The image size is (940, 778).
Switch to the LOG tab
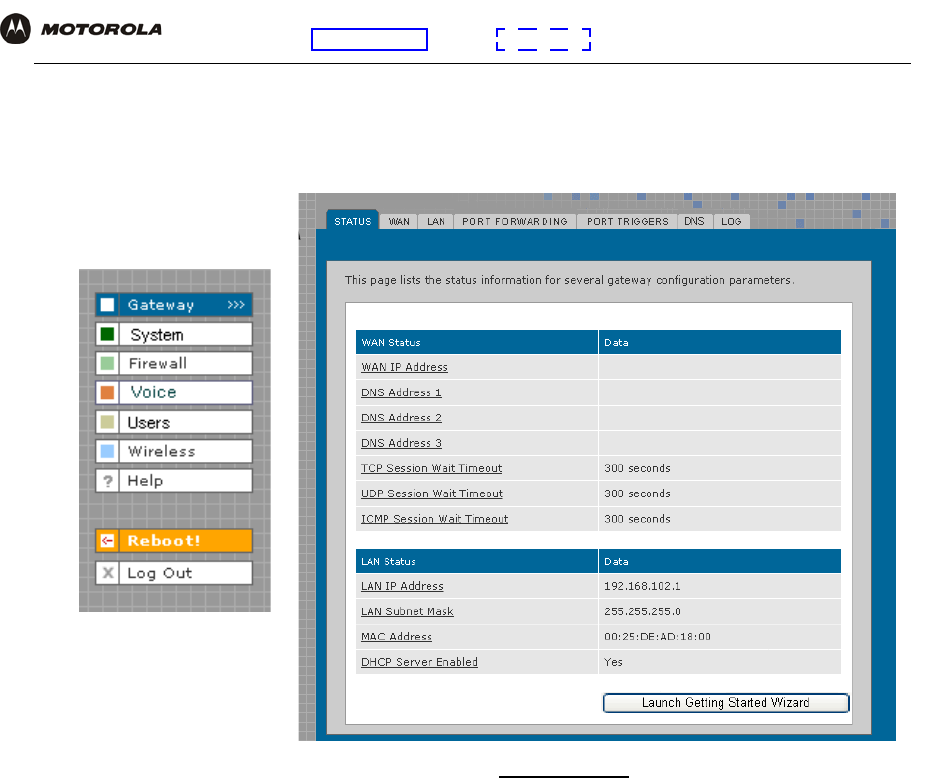click(x=731, y=221)
